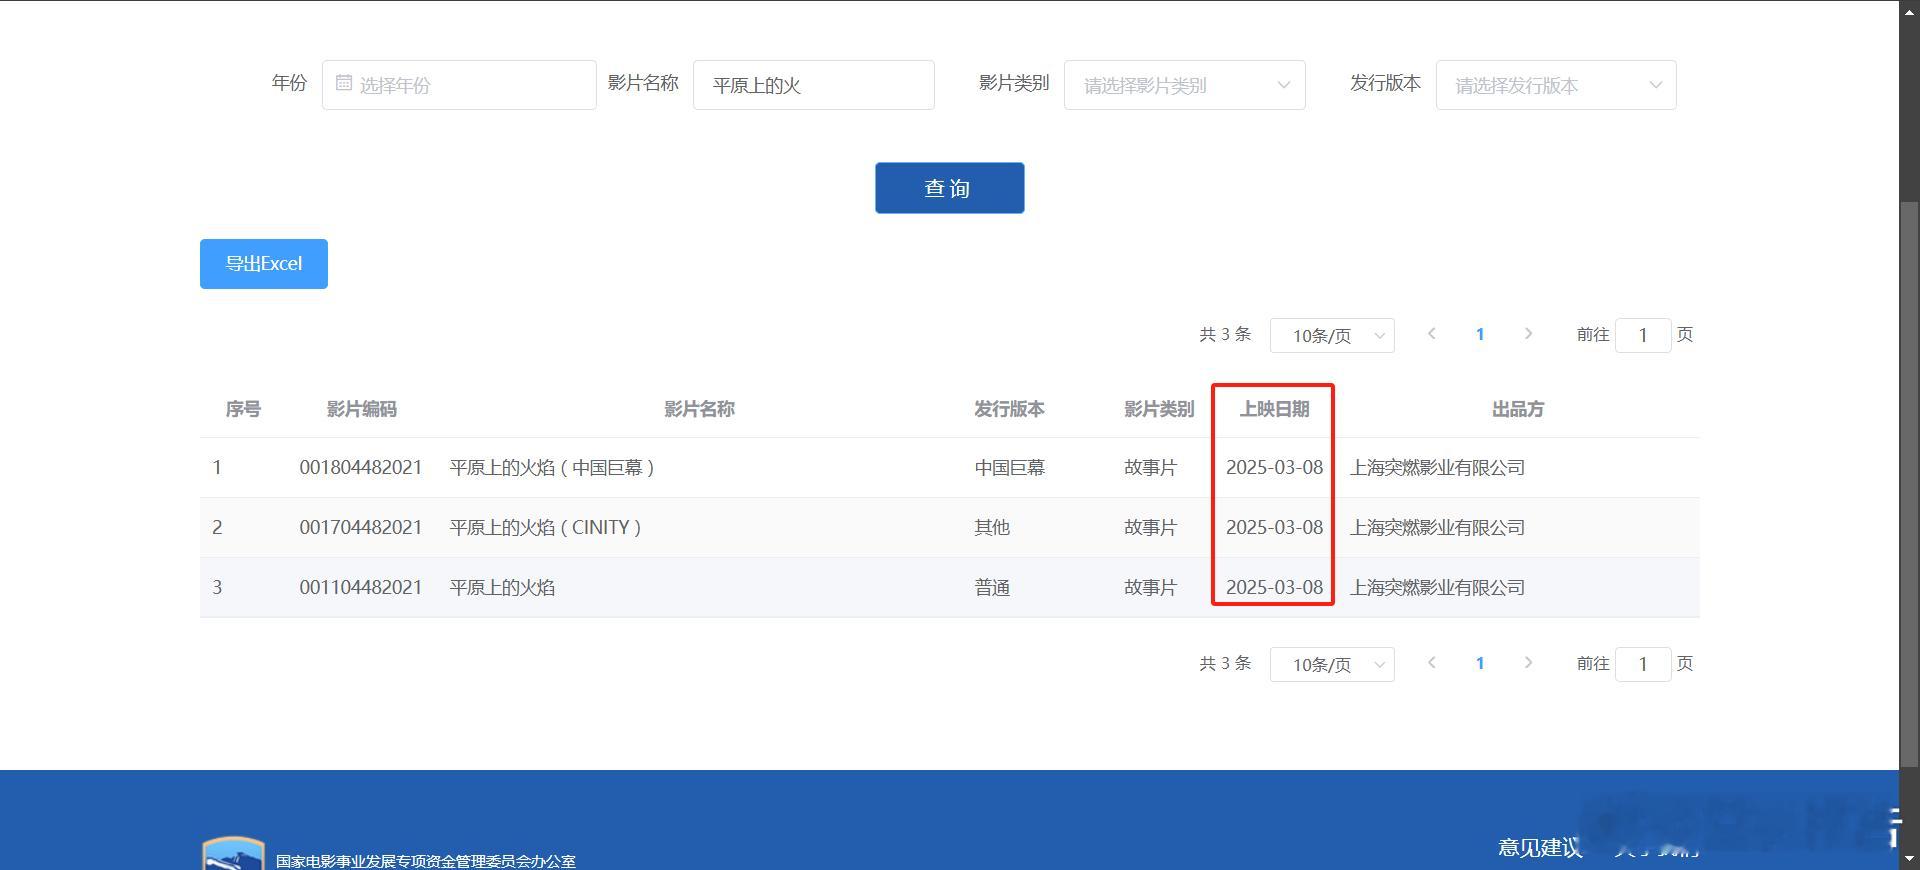Screen dimensions: 1920x870
Task: Click the 上映日期 column header
Action: click(1274, 409)
